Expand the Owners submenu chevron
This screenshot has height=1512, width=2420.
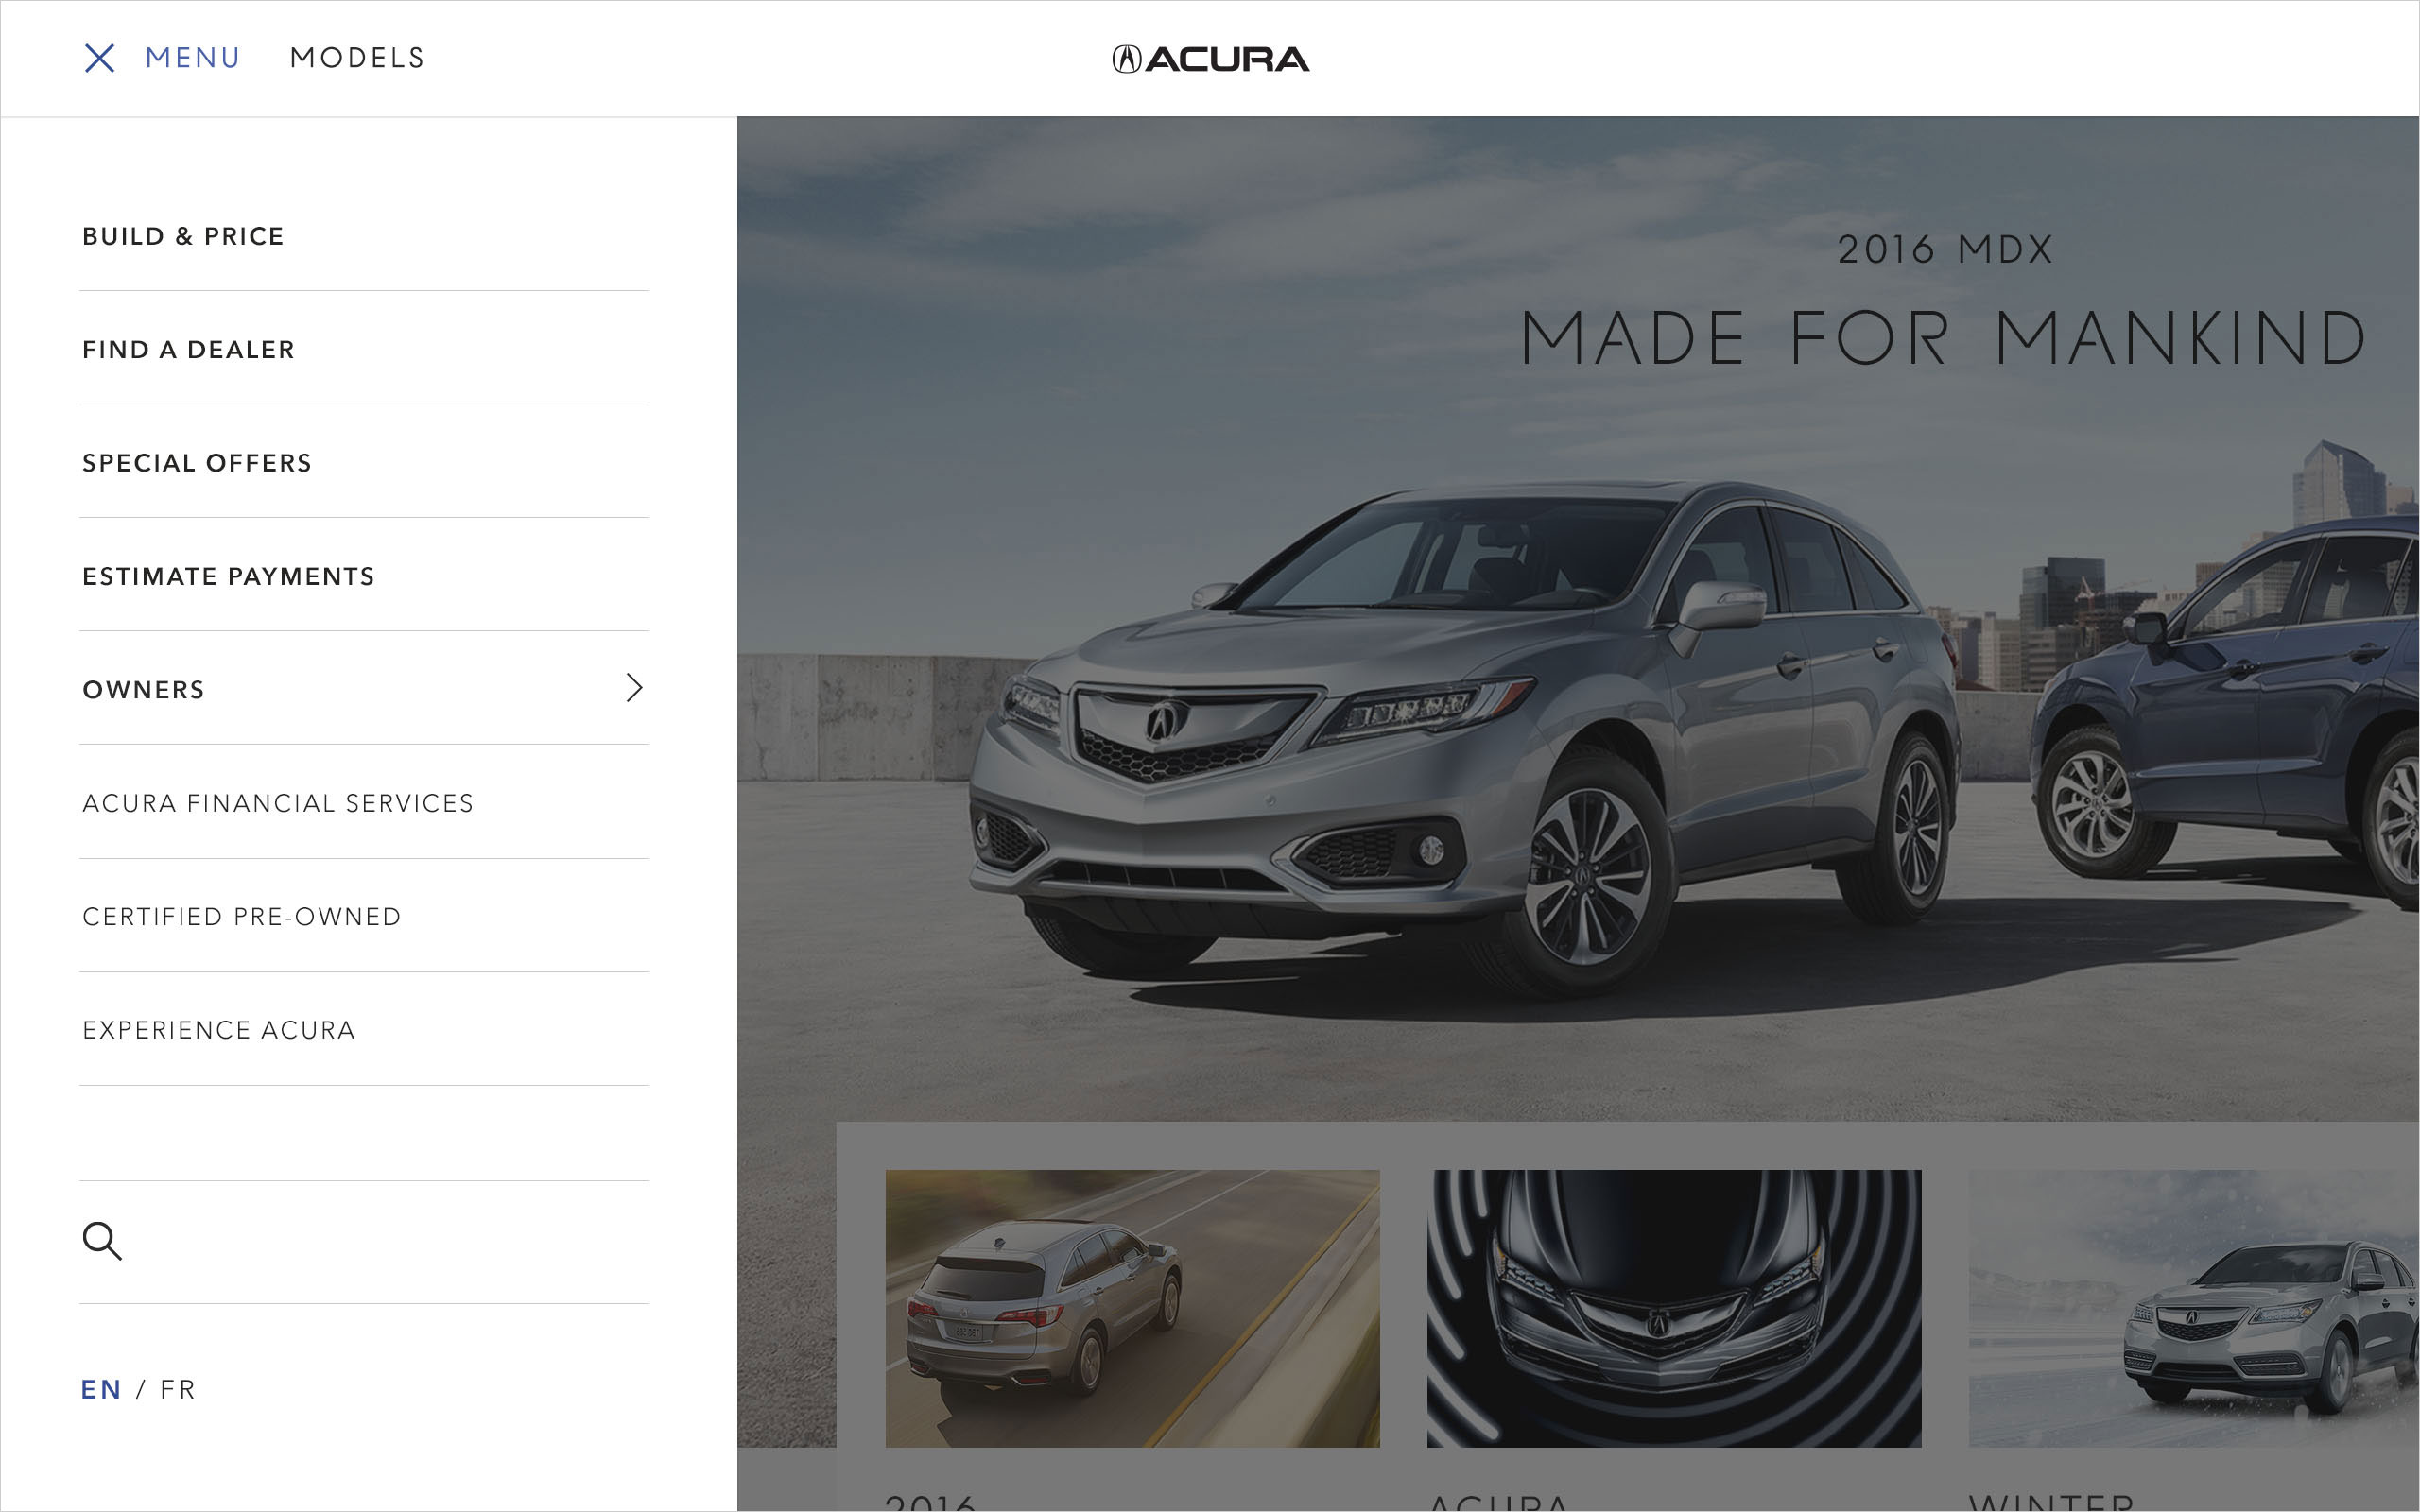(634, 688)
